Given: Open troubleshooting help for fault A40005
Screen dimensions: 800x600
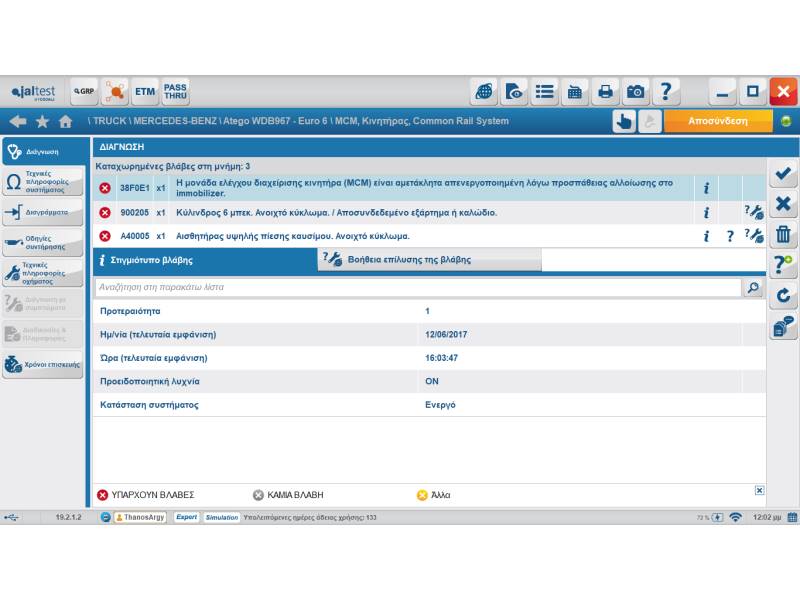Looking at the screenshot, I should 755,236.
